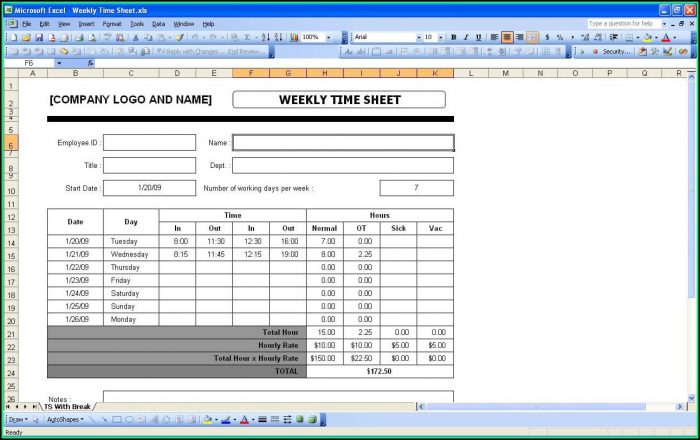Activate the Format Painter brush
700x440 pixels.
tap(179, 37)
